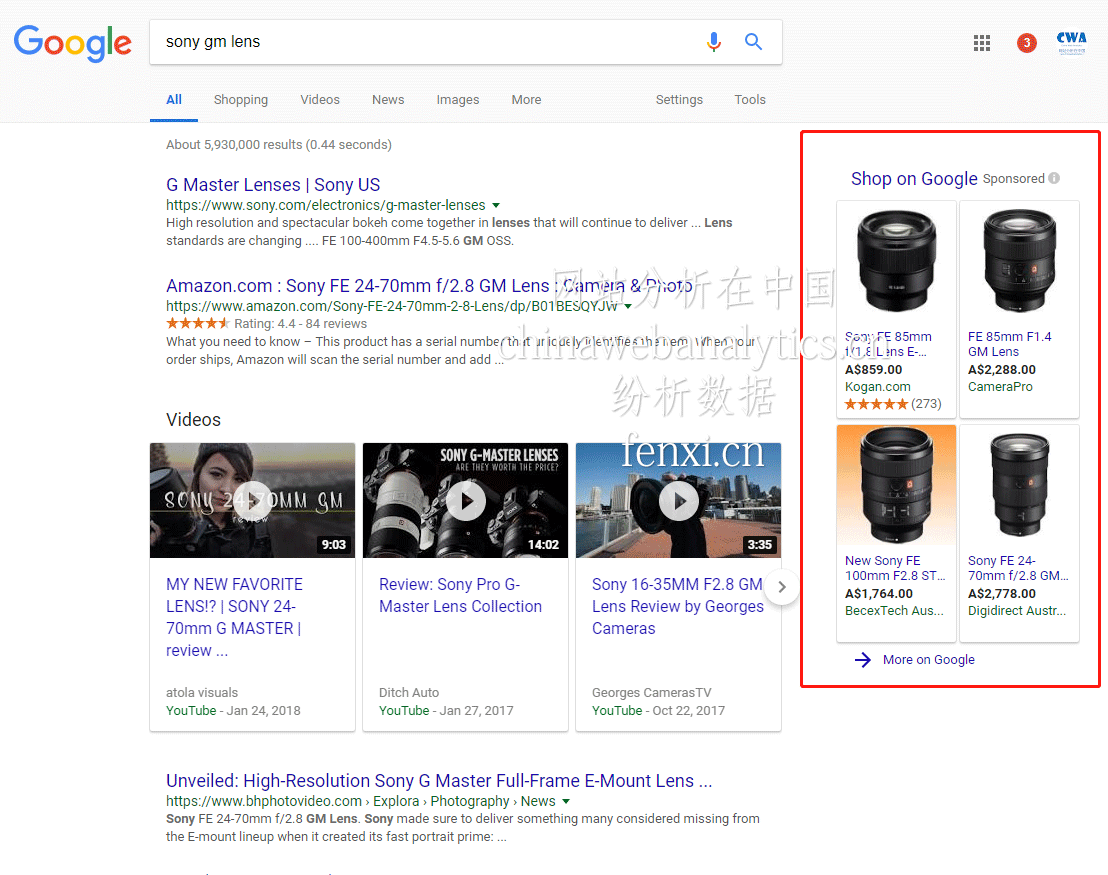Show next videos with carousel arrow
Screen dimensions: 1108x875
tap(782, 587)
